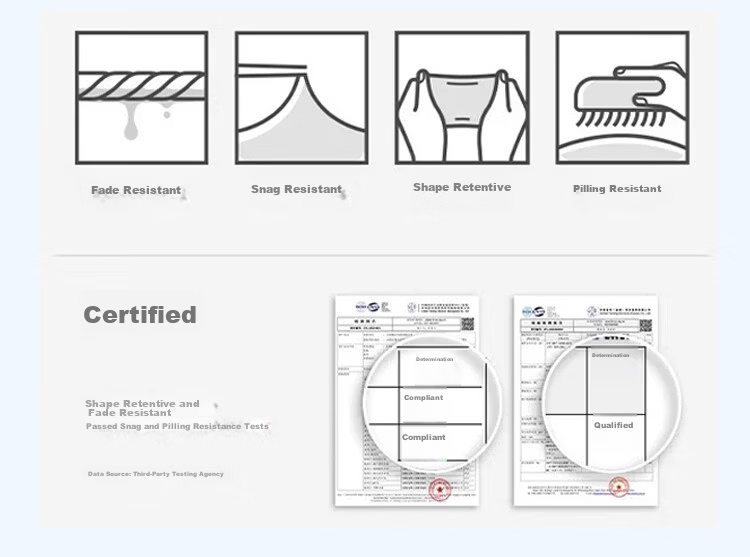Click the QR code on right report

[646, 326]
